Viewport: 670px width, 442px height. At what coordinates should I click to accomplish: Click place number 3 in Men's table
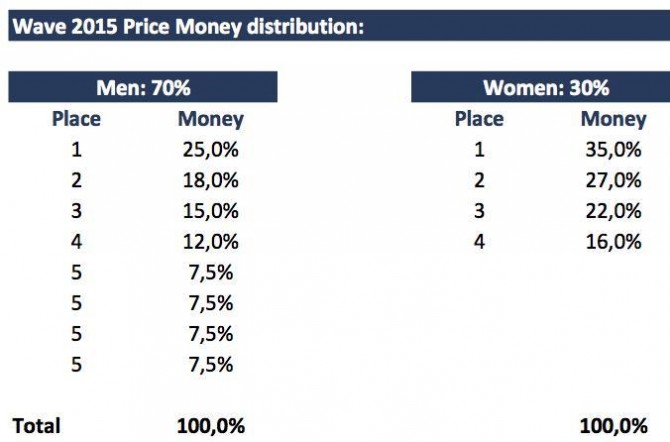click(76, 210)
